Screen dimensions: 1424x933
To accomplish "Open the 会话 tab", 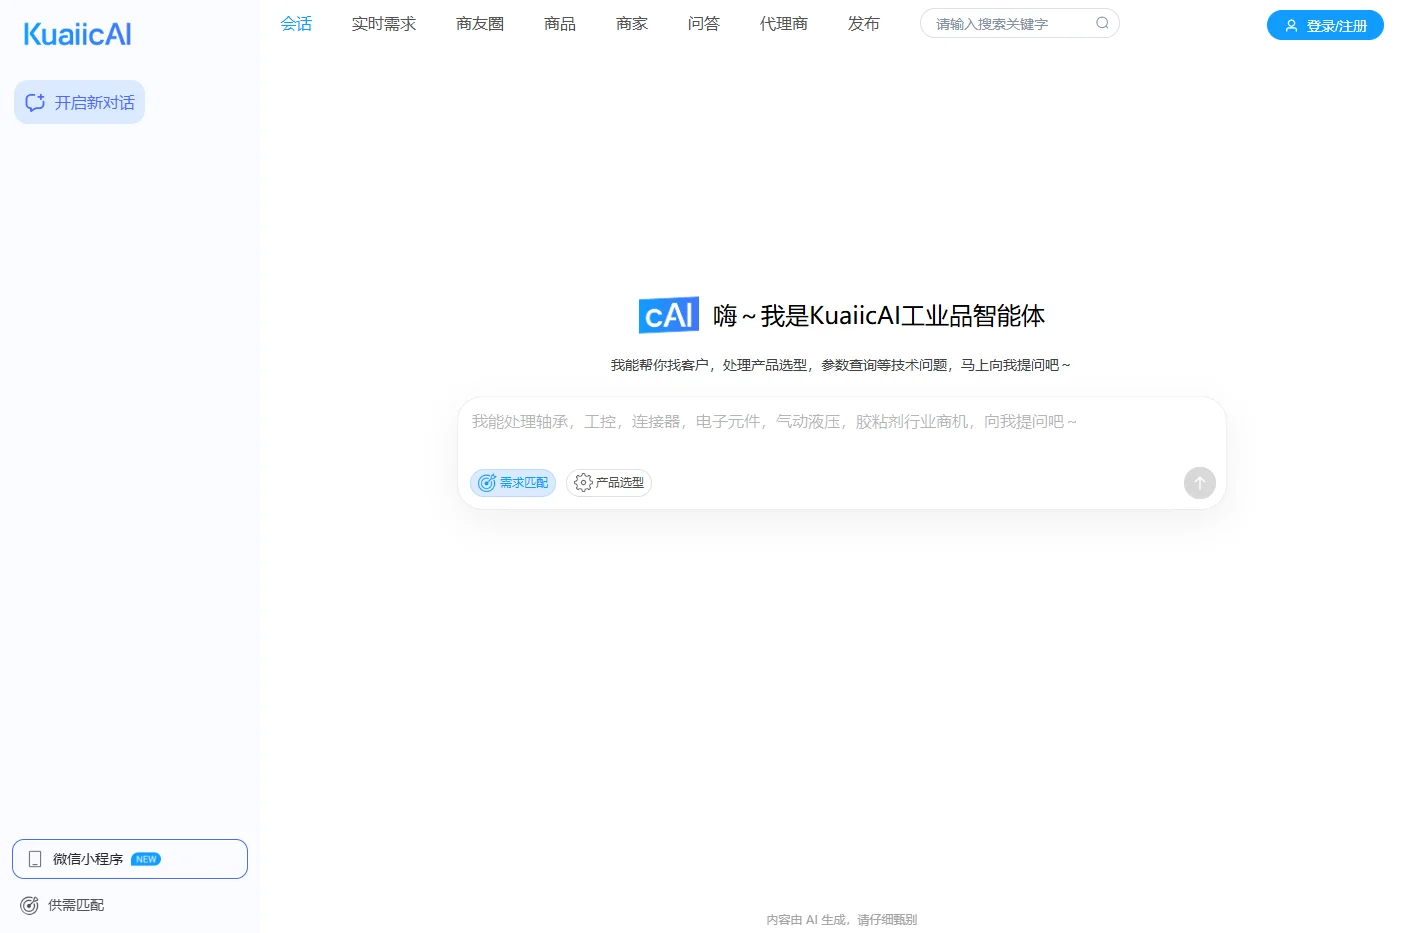I will pyautogui.click(x=296, y=23).
